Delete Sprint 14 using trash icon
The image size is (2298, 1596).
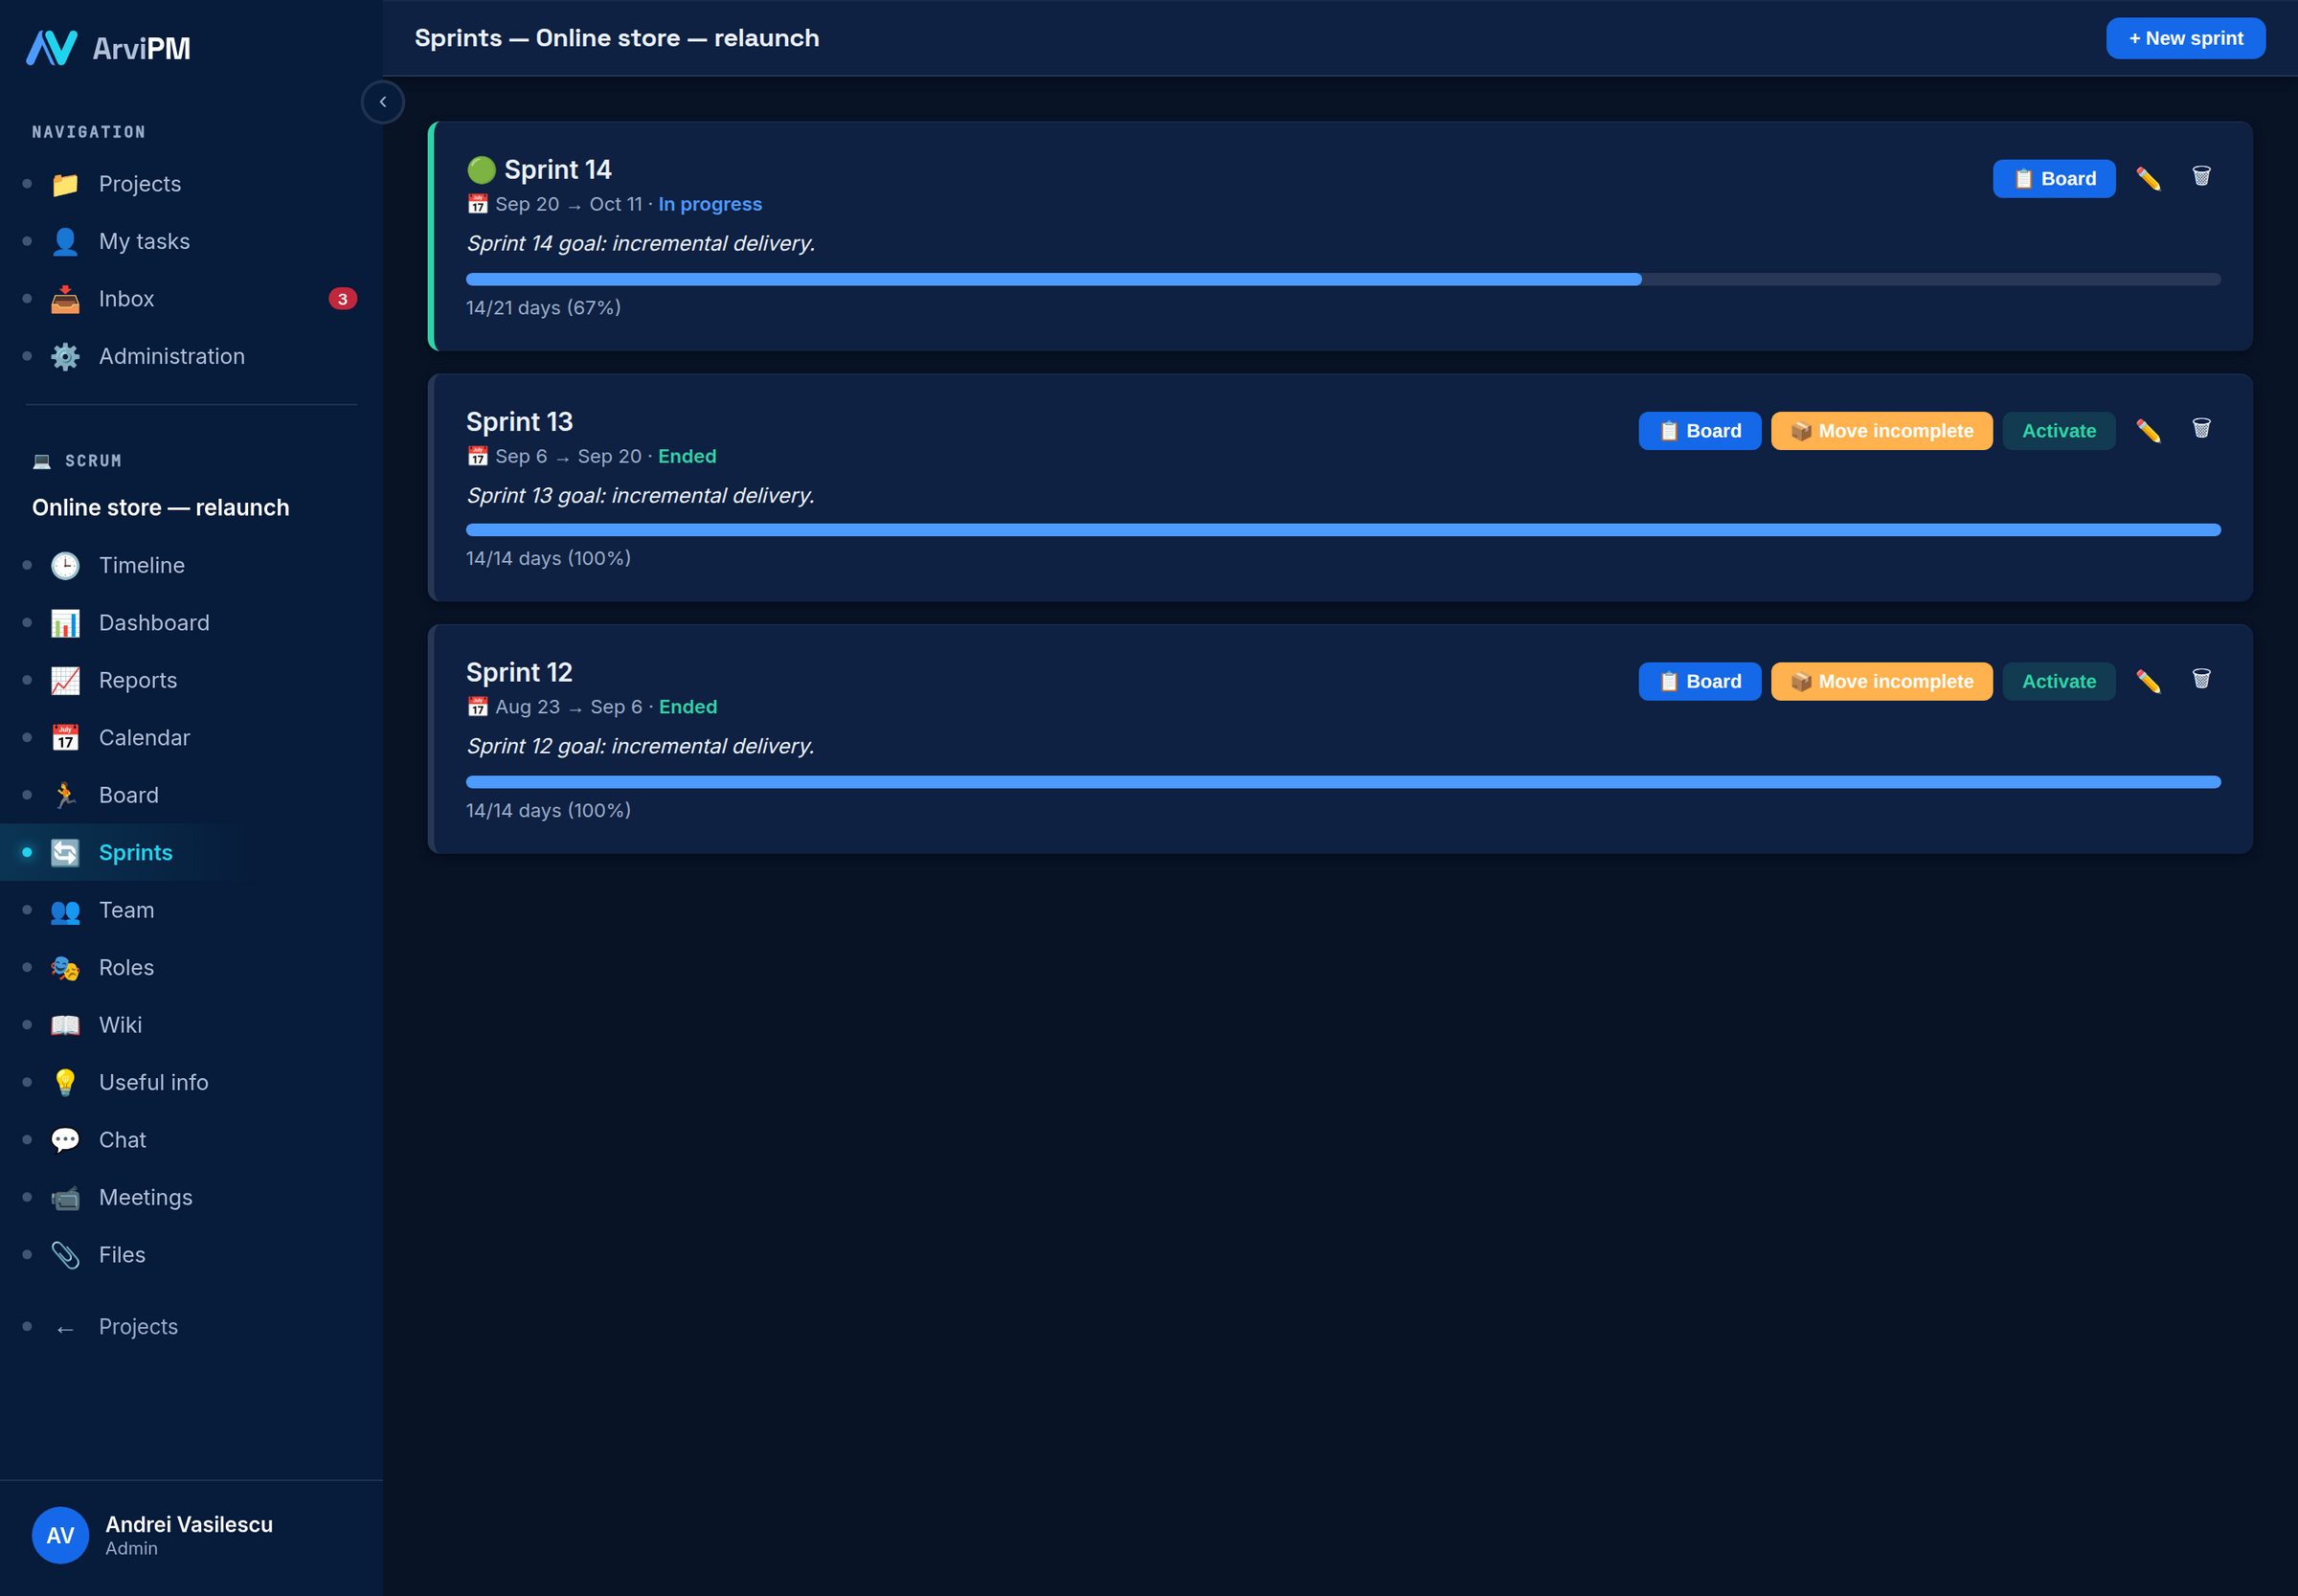(x=2201, y=177)
